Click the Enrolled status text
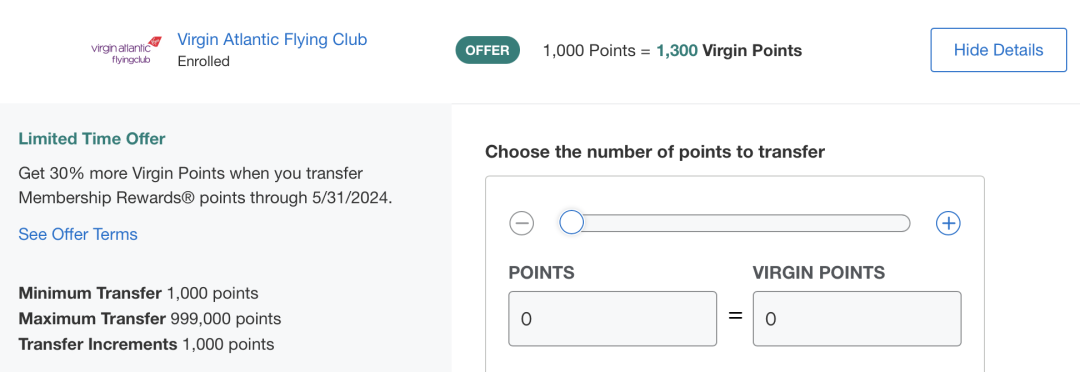Viewport: 1080px width, 372px height. pyautogui.click(x=203, y=61)
